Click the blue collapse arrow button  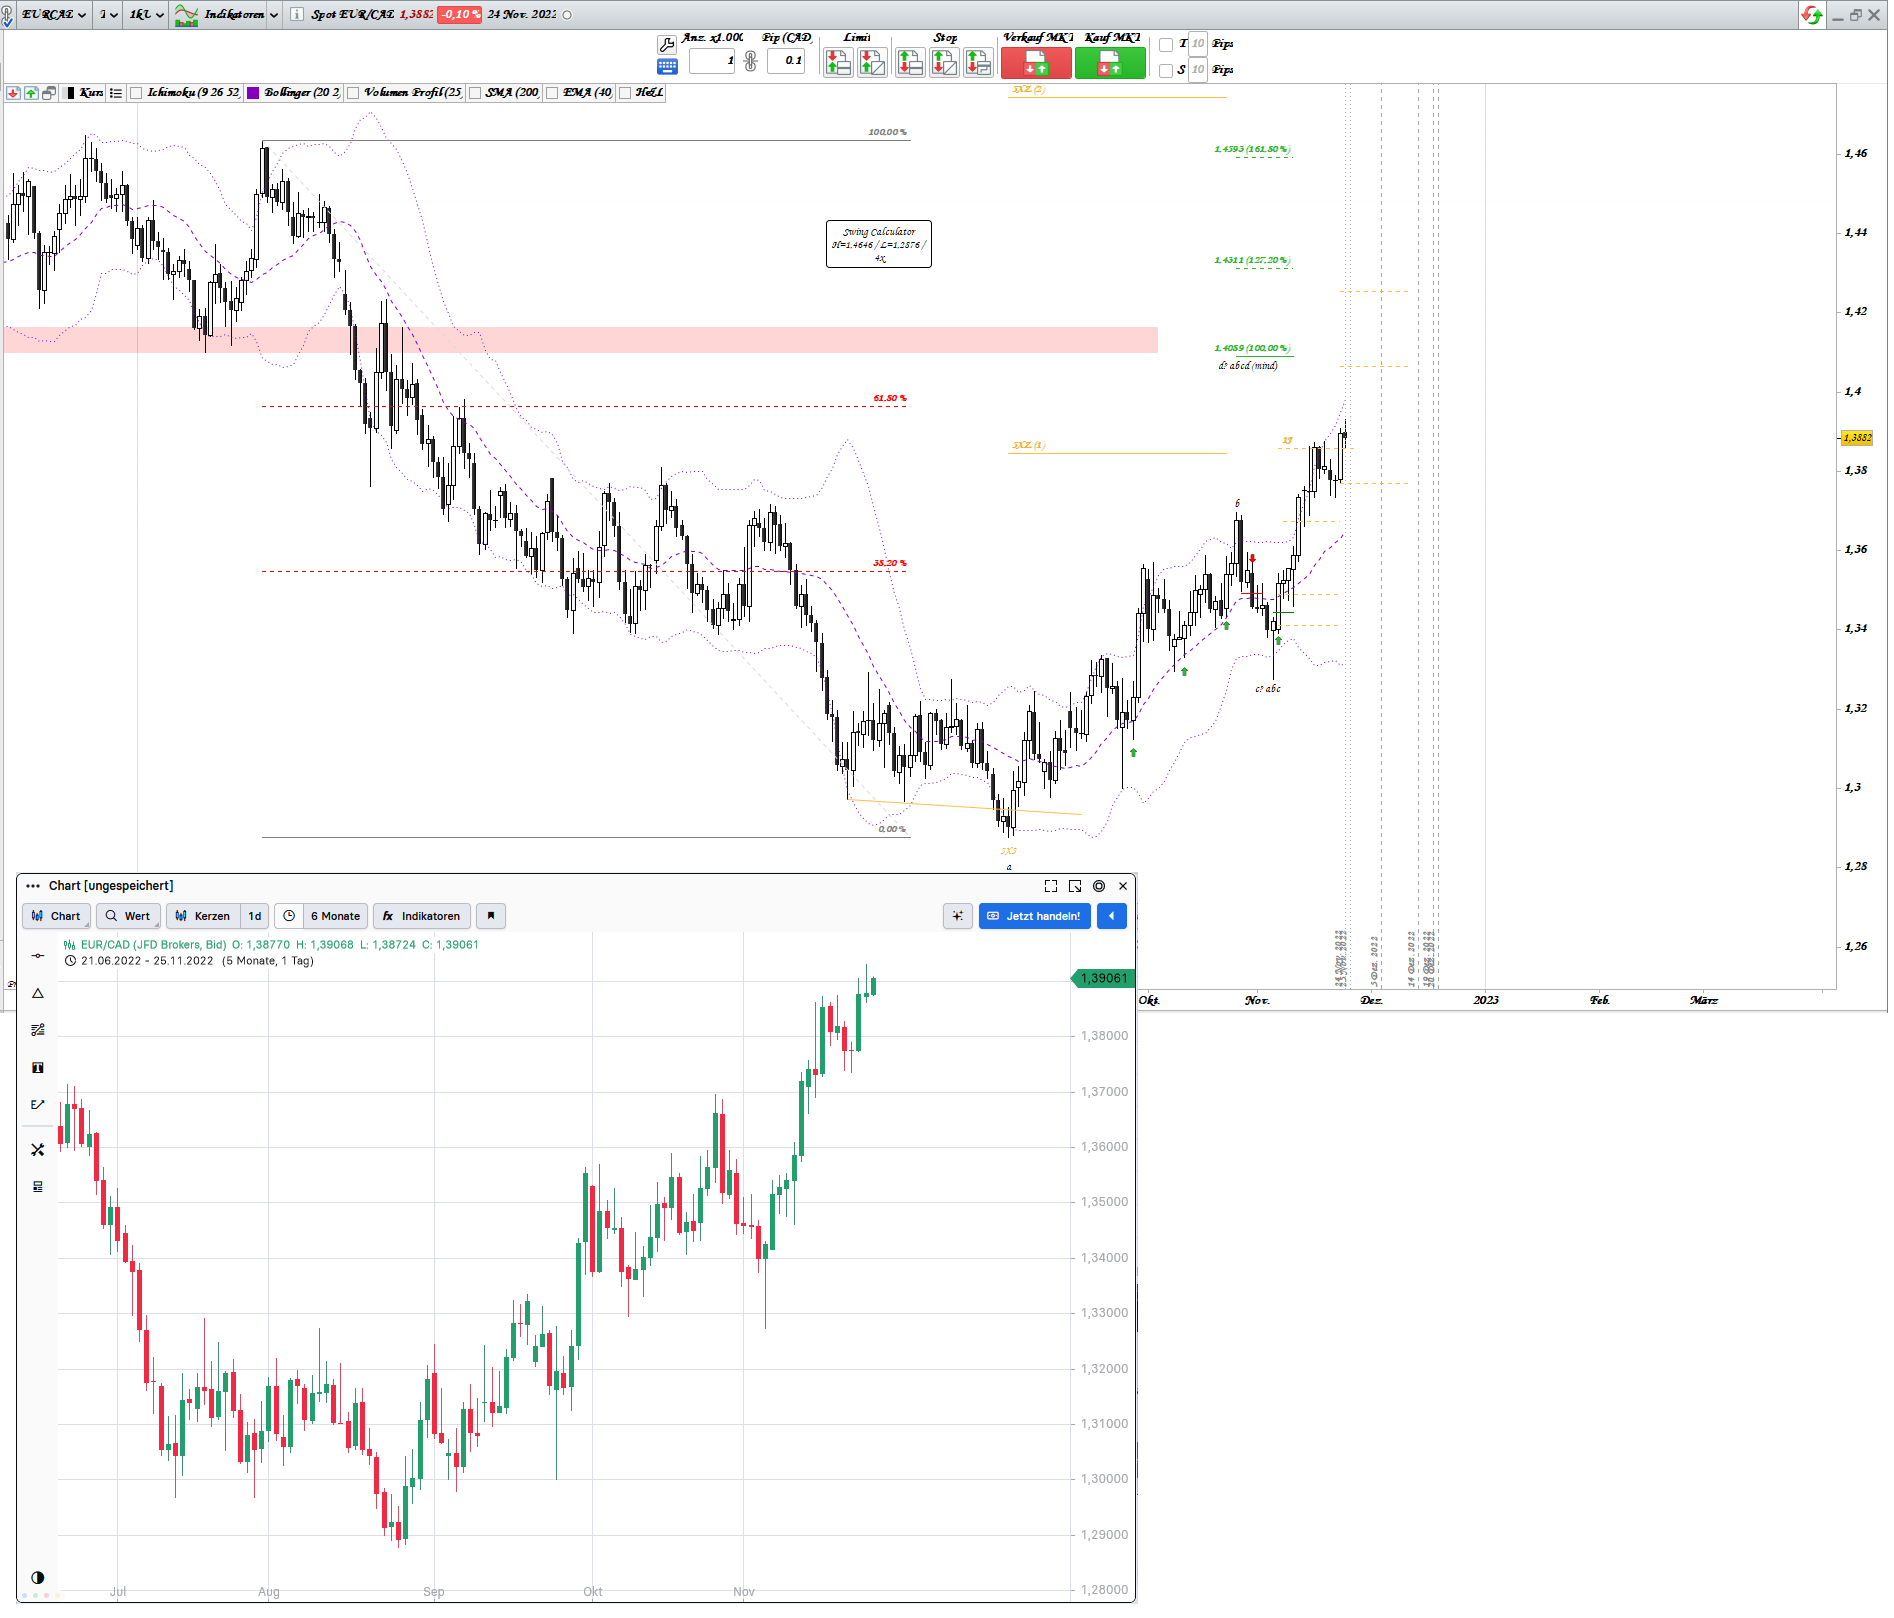1111,916
